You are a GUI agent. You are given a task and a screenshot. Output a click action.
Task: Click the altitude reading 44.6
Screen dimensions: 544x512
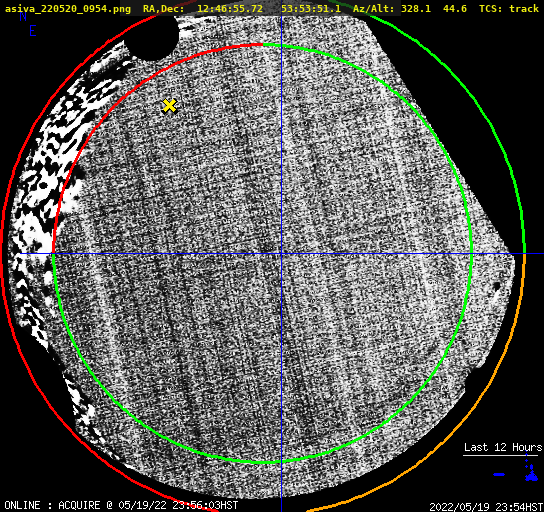click(455, 8)
